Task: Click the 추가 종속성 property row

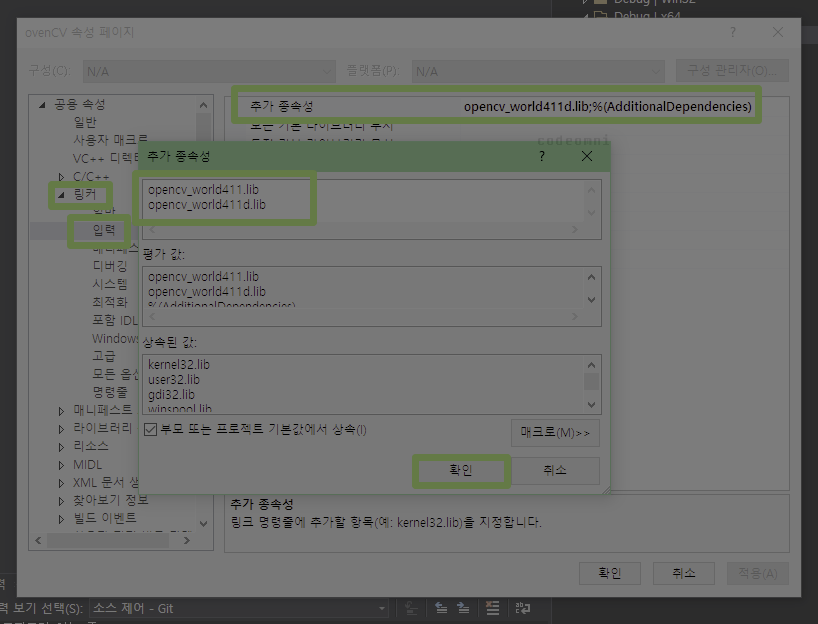Action: pyautogui.click(x=496, y=106)
